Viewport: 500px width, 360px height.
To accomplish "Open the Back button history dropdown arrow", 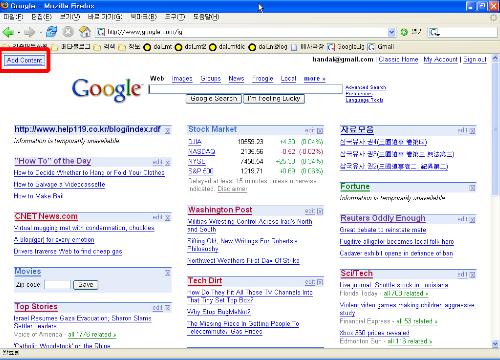I will (x=19, y=32).
